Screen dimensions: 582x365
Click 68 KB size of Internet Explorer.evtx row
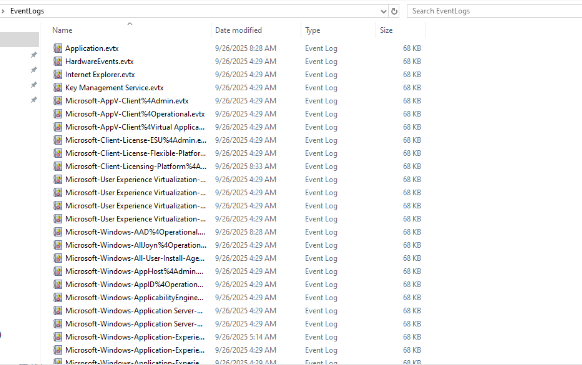point(412,74)
